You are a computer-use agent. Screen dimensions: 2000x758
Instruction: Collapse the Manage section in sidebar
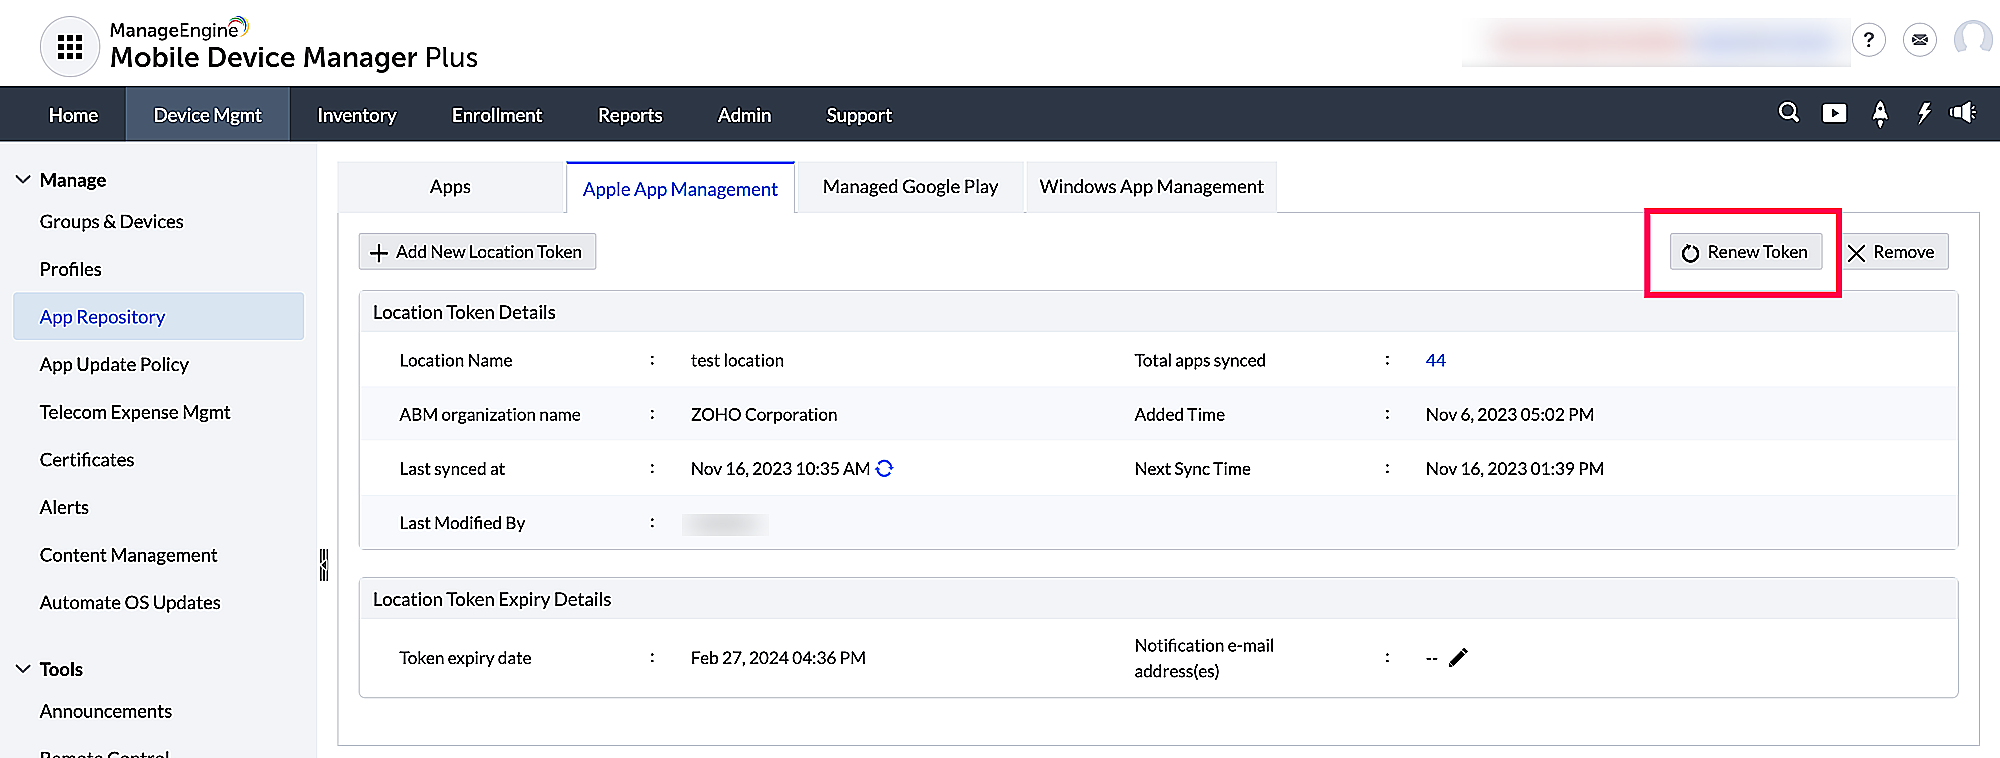point(23,180)
